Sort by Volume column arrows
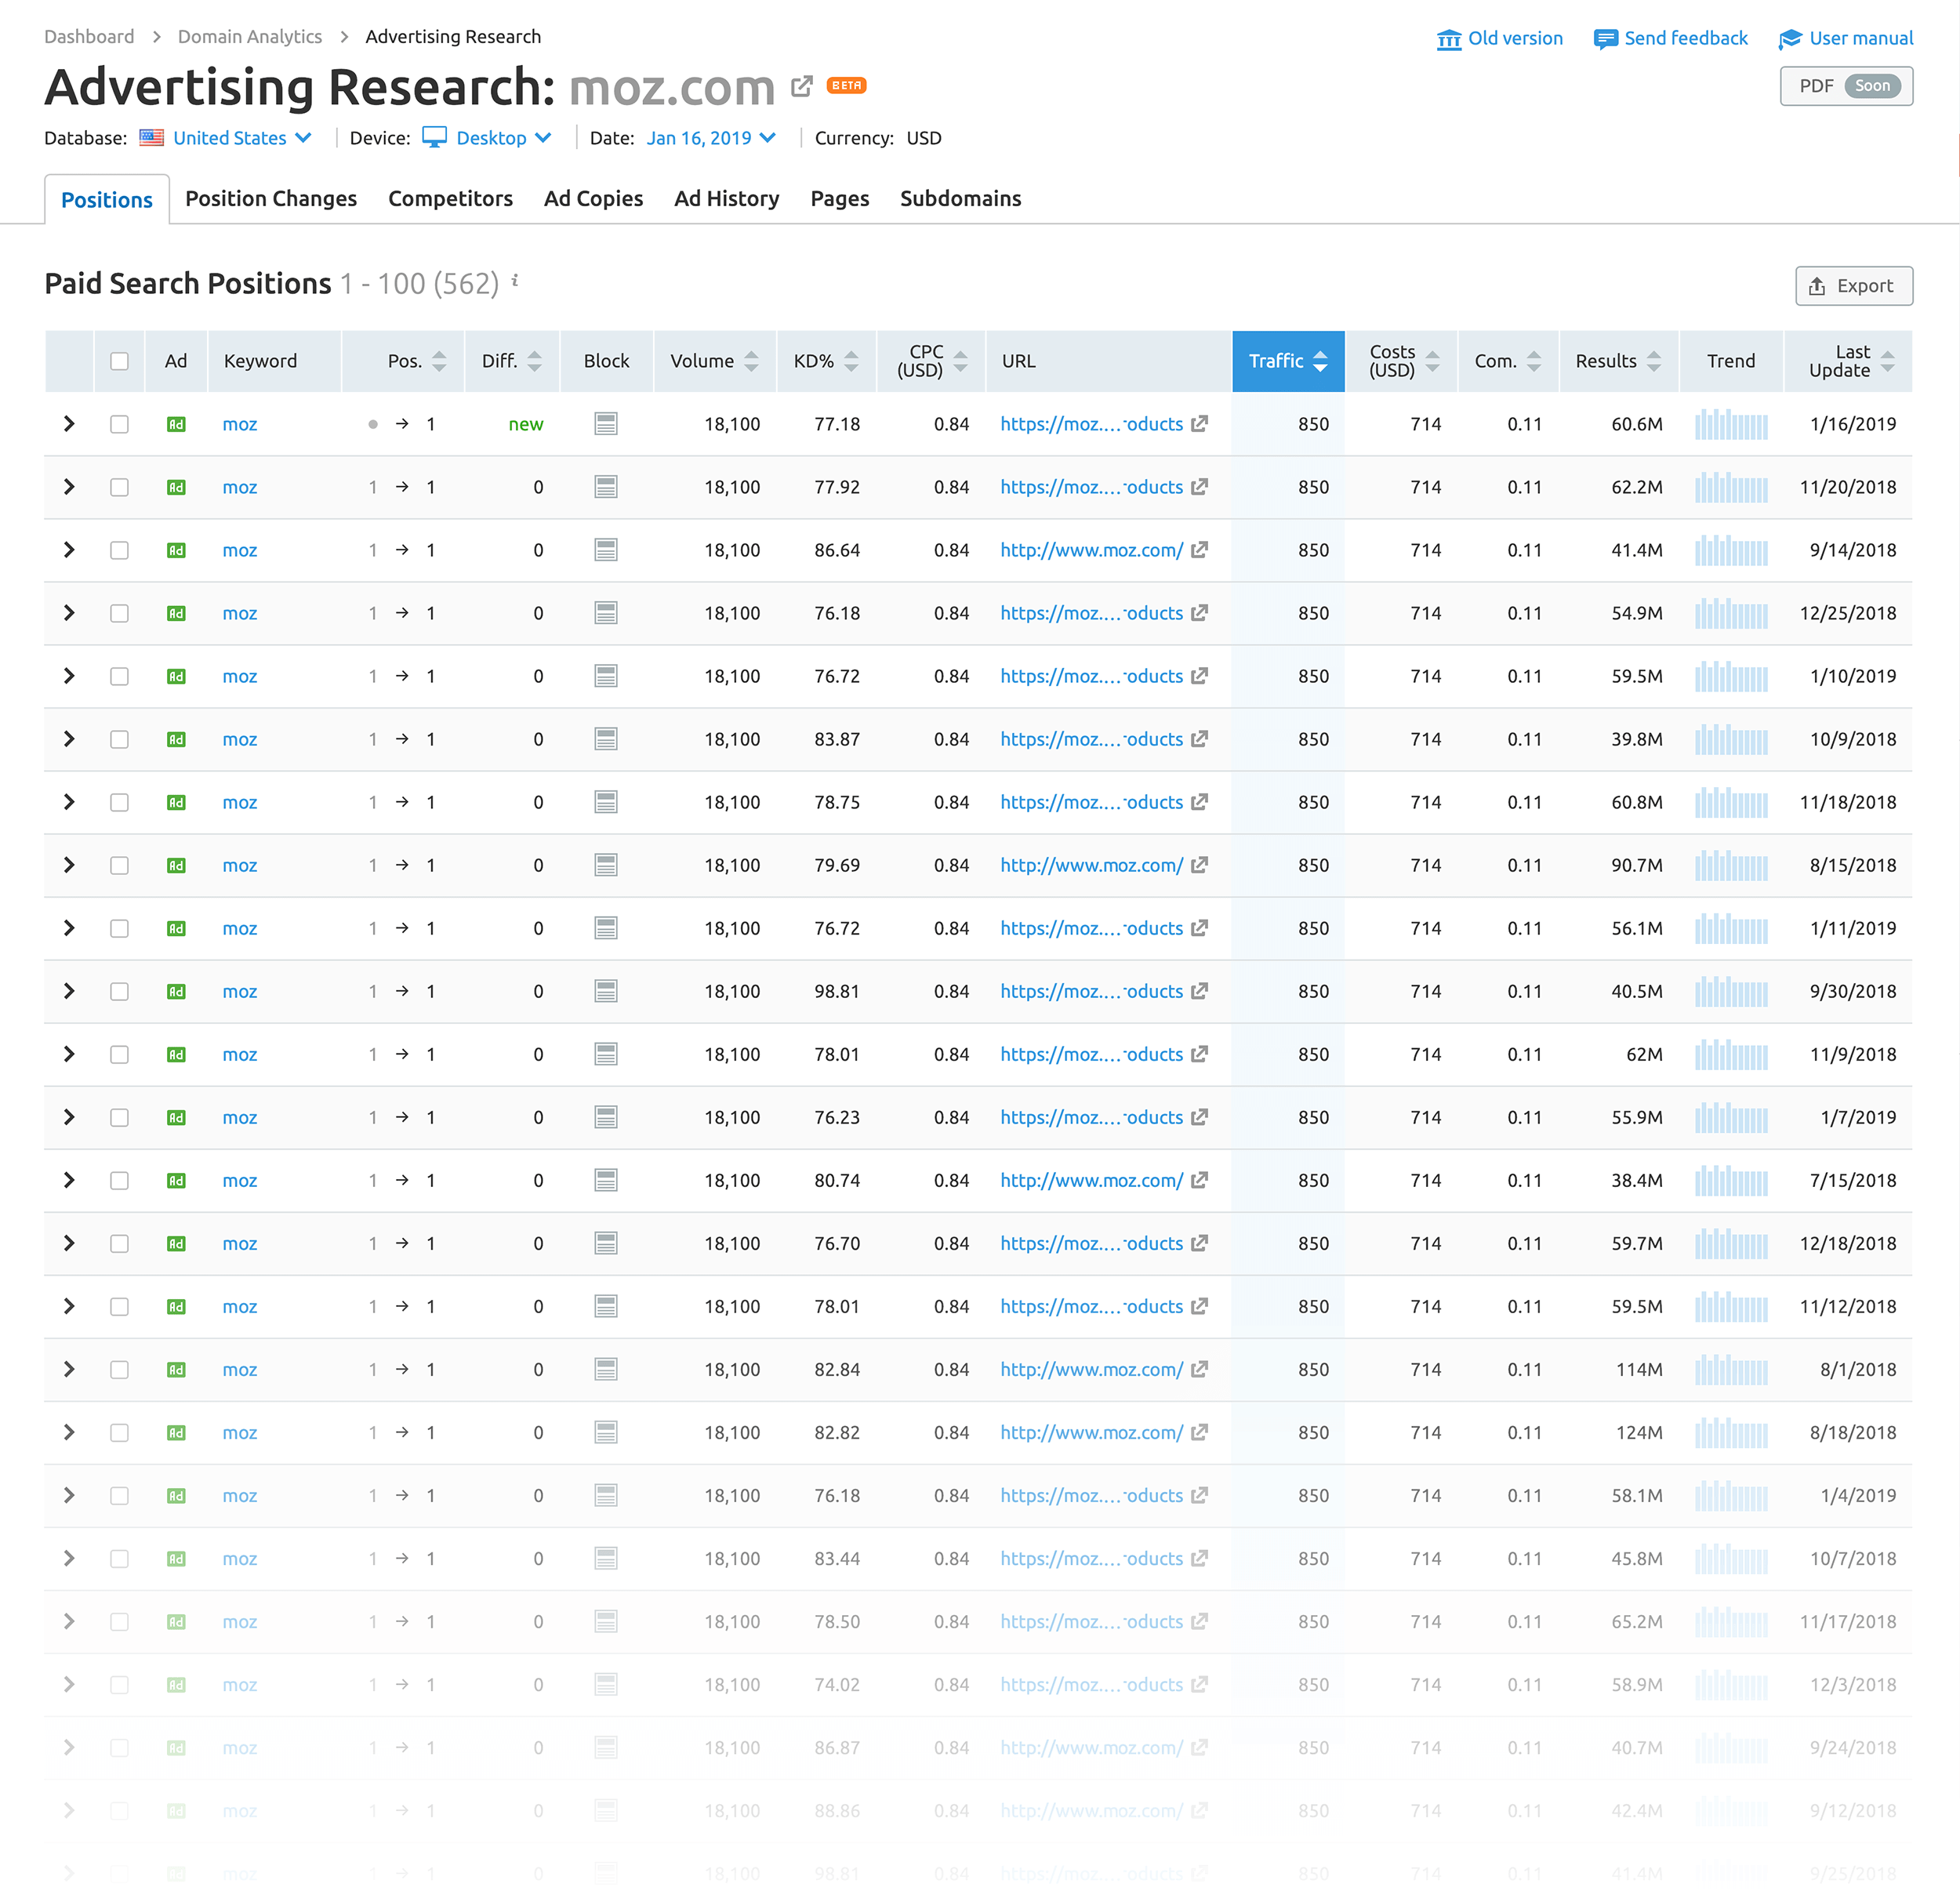1960x1891 pixels. point(751,361)
